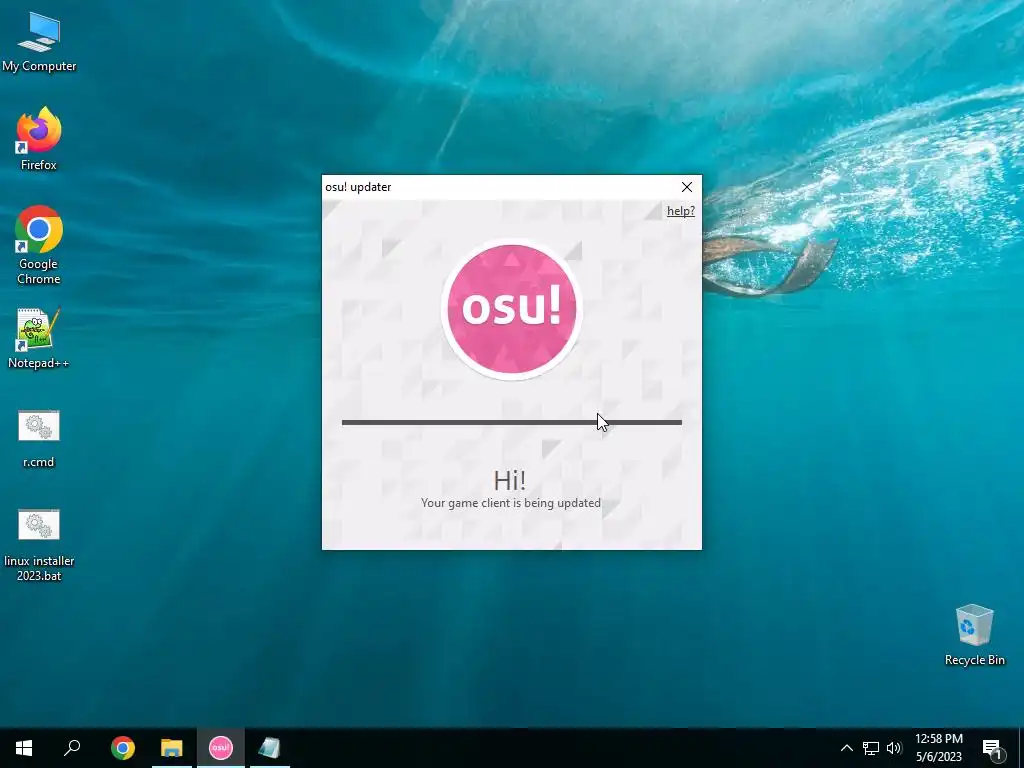Open the network status tray icon

coord(871,748)
